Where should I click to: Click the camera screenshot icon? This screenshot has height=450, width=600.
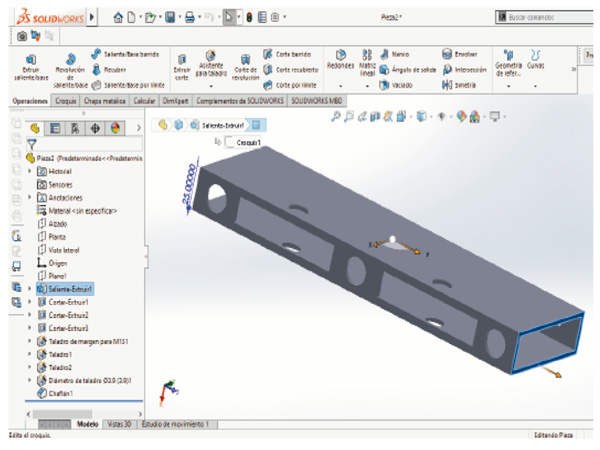(22, 36)
